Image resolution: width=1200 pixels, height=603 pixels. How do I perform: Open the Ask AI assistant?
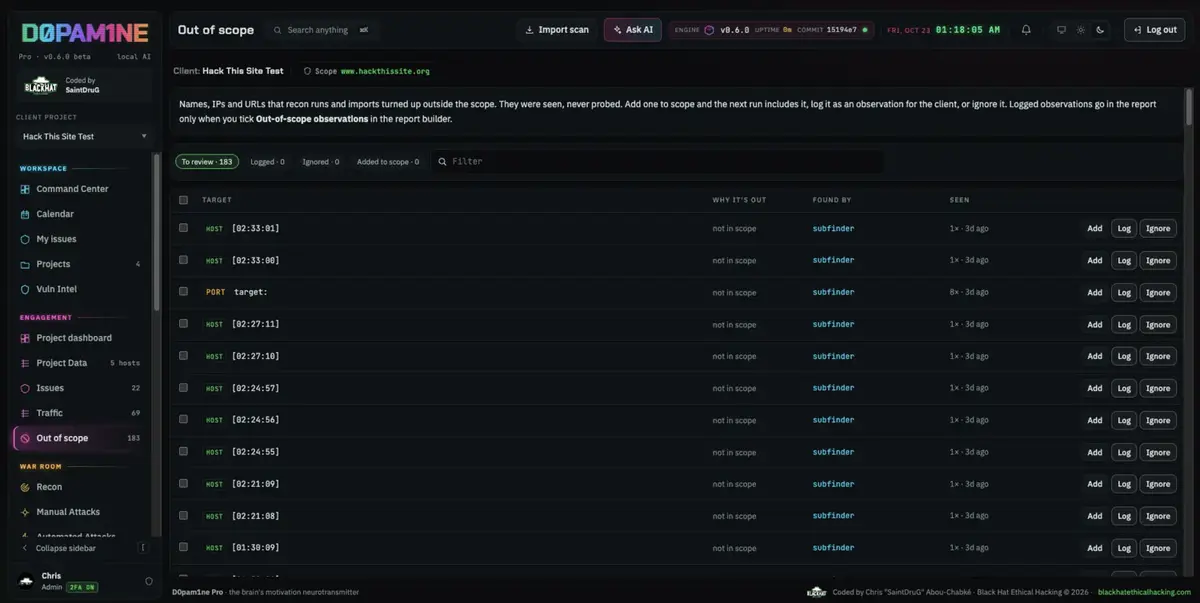coord(633,30)
